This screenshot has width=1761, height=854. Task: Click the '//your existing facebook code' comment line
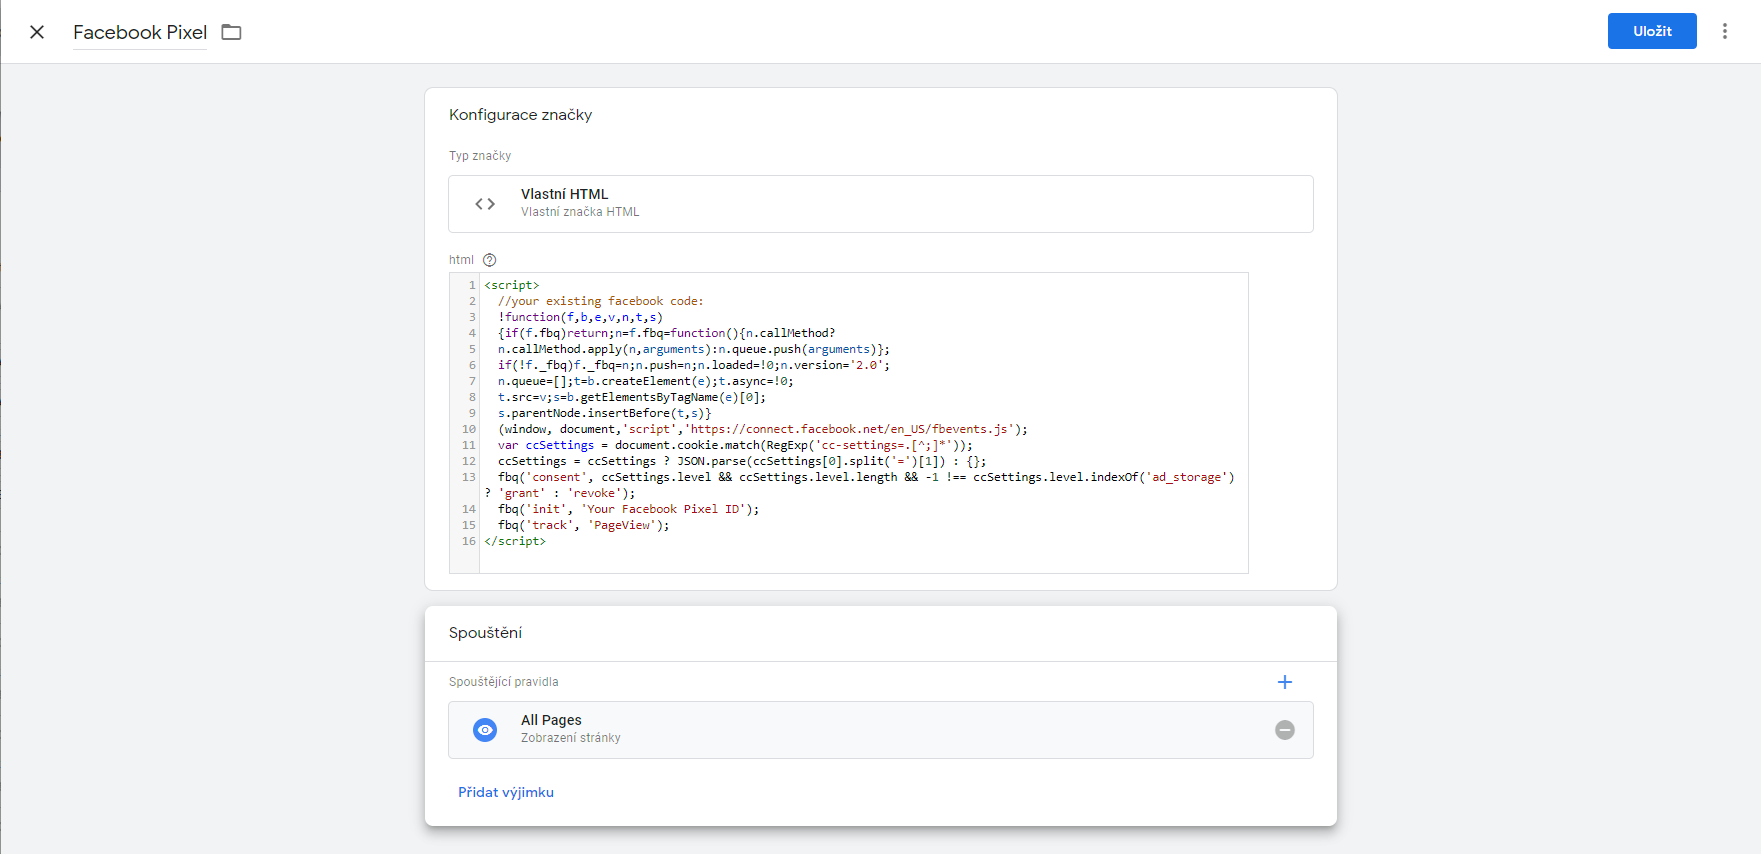tap(601, 301)
